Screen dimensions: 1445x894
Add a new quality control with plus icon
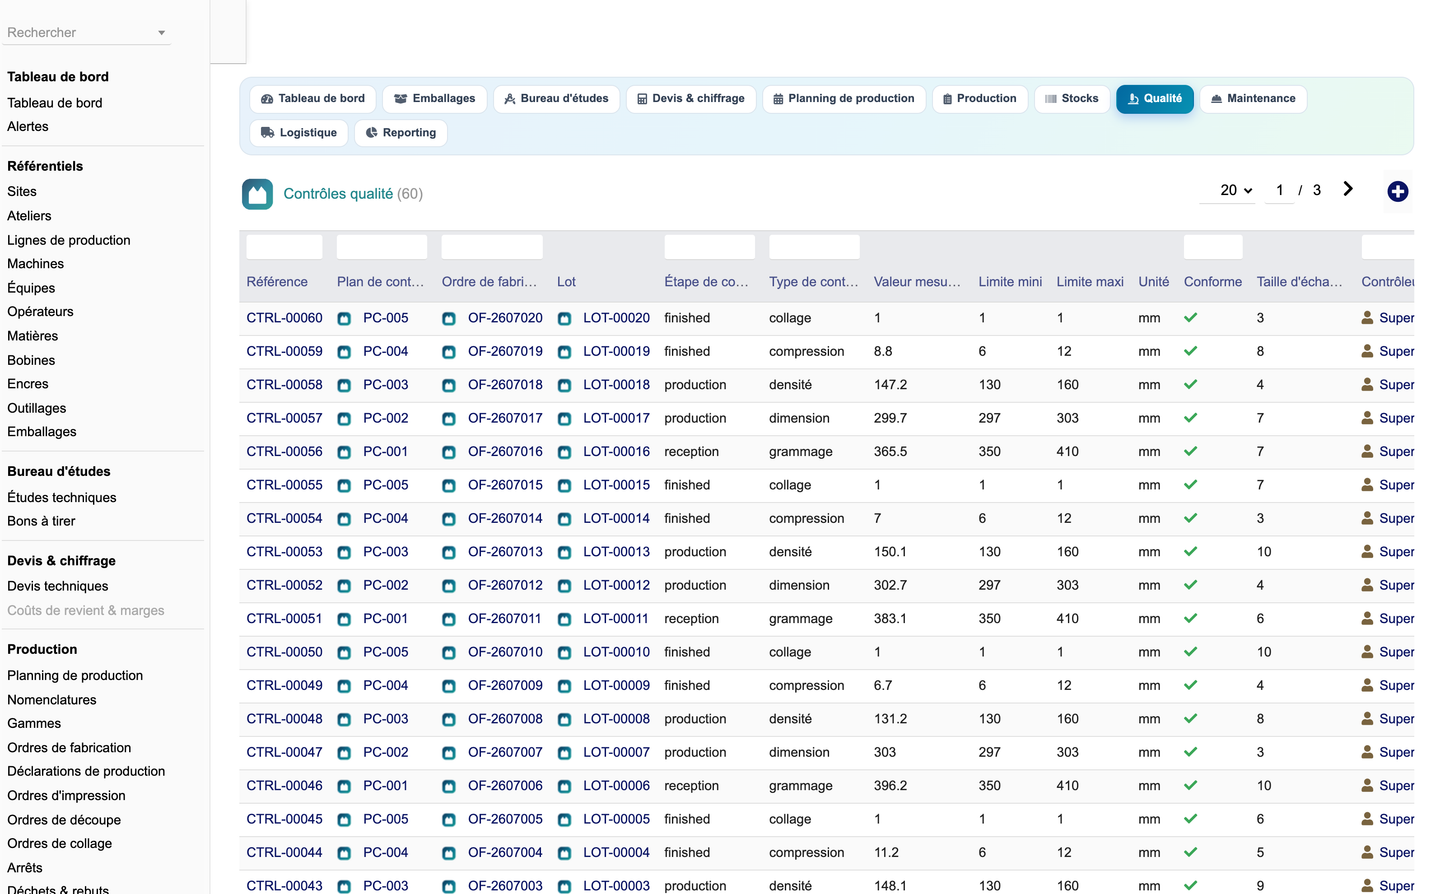(x=1398, y=191)
